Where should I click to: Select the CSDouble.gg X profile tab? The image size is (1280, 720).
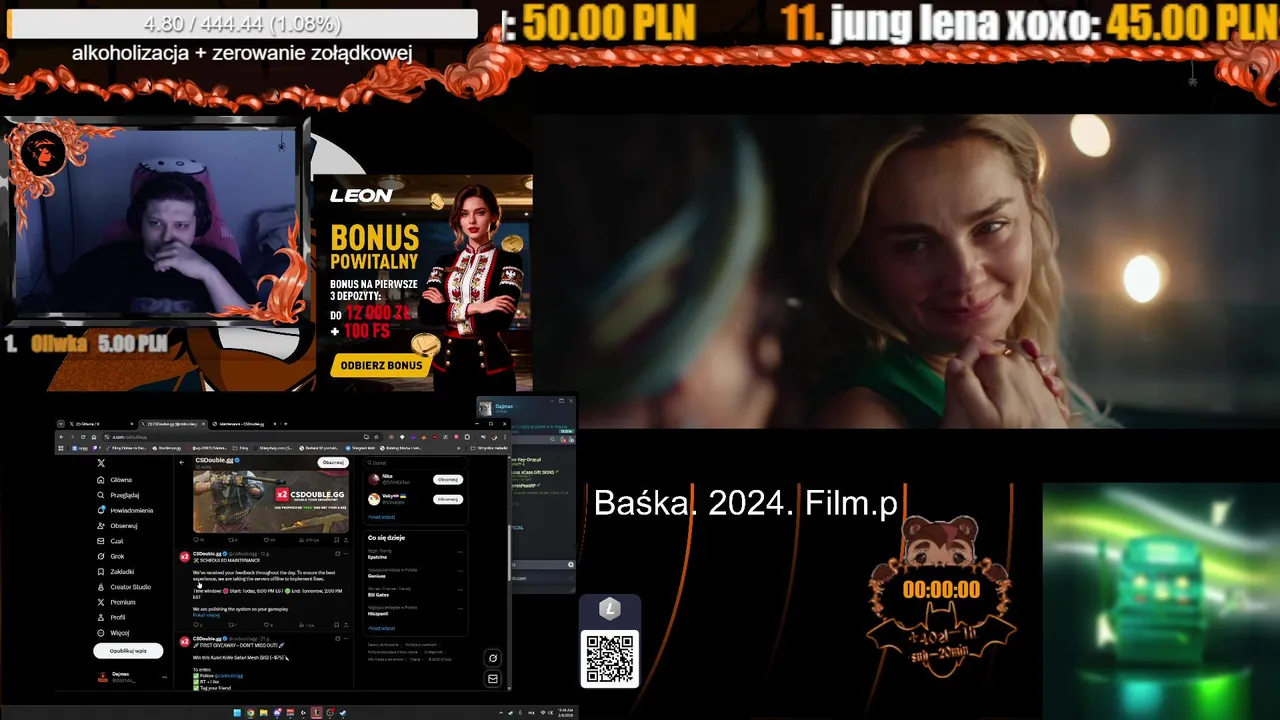coord(174,424)
